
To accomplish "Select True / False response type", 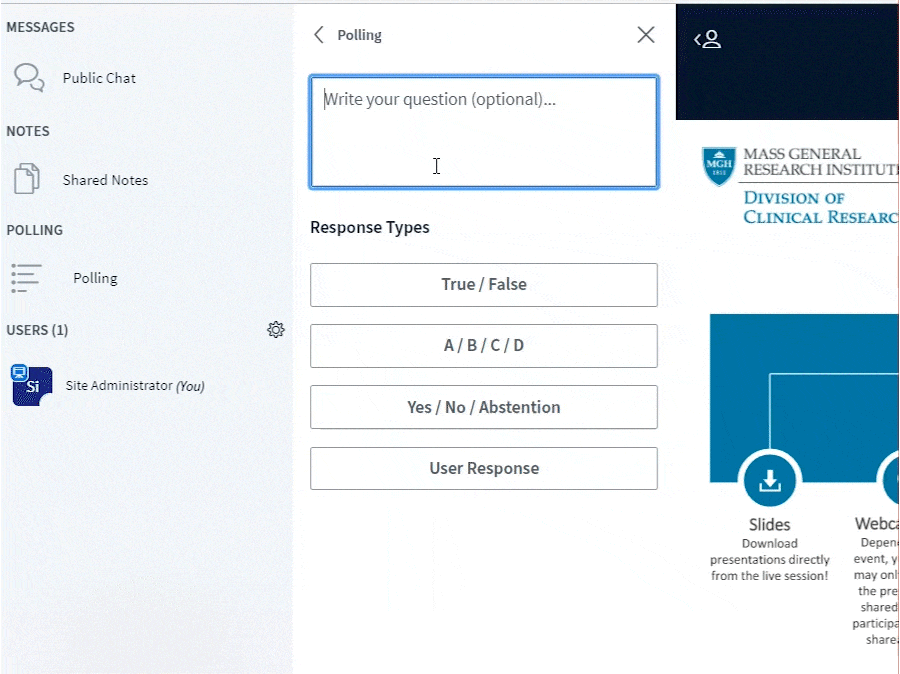I will [x=484, y=285].
